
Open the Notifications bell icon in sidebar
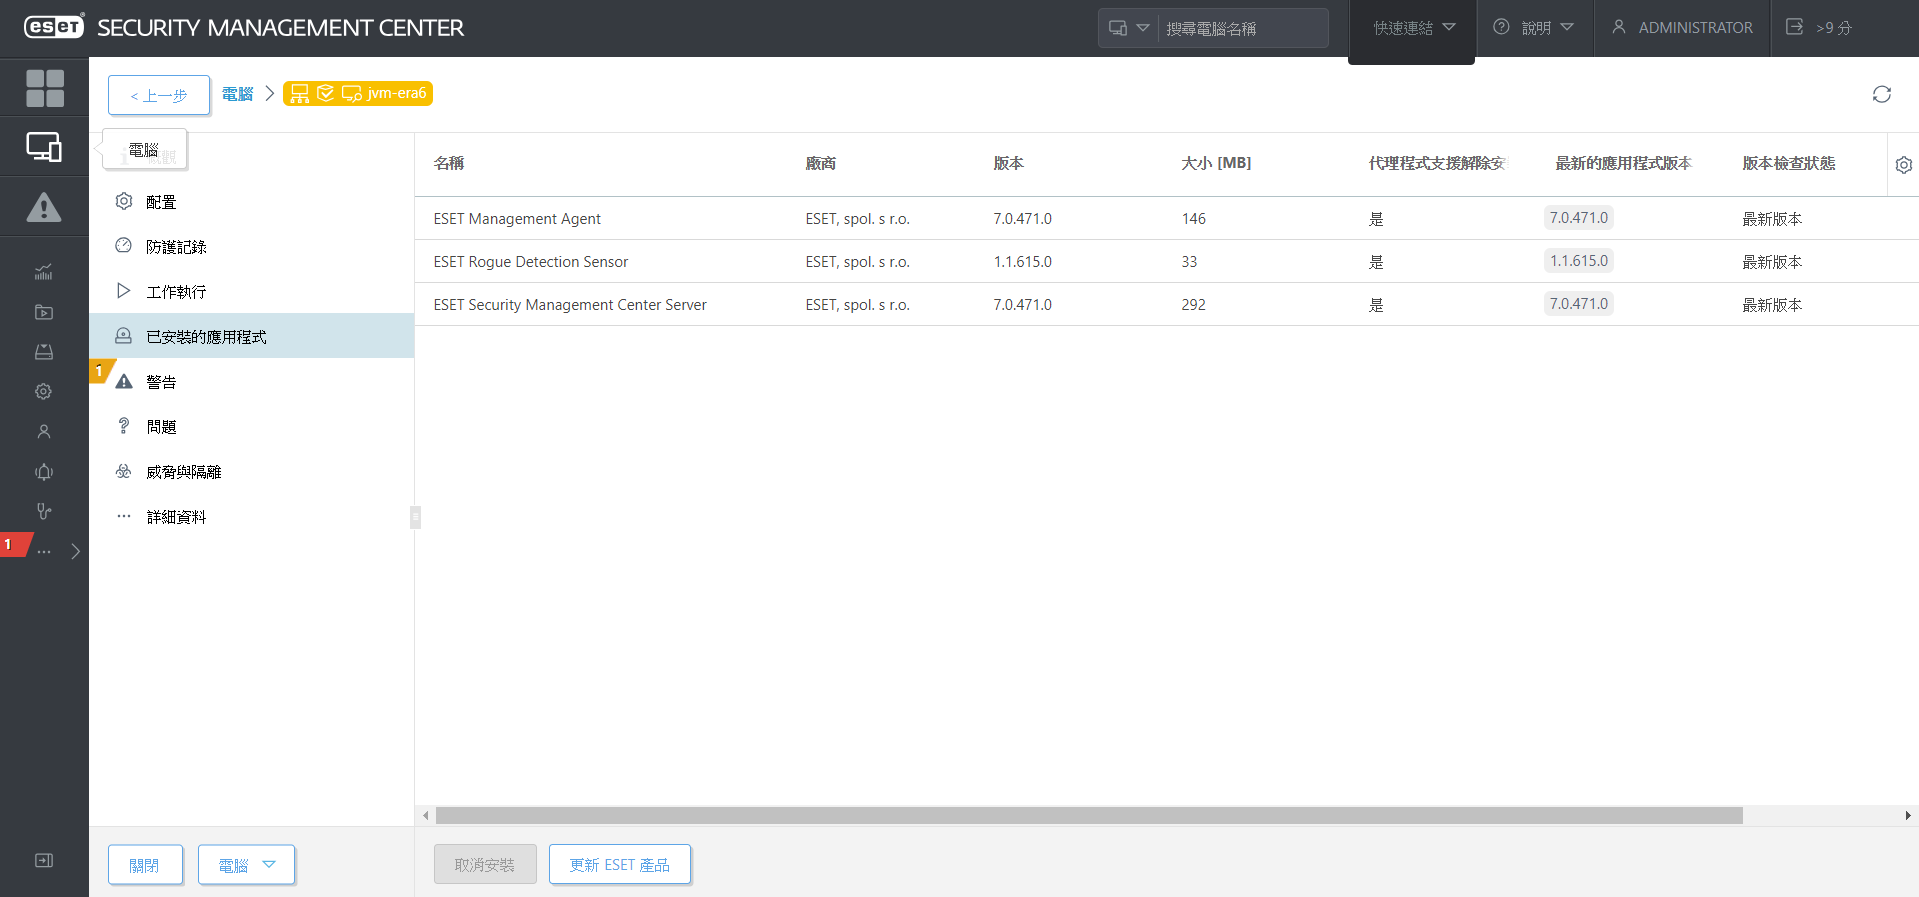point(44,472)
